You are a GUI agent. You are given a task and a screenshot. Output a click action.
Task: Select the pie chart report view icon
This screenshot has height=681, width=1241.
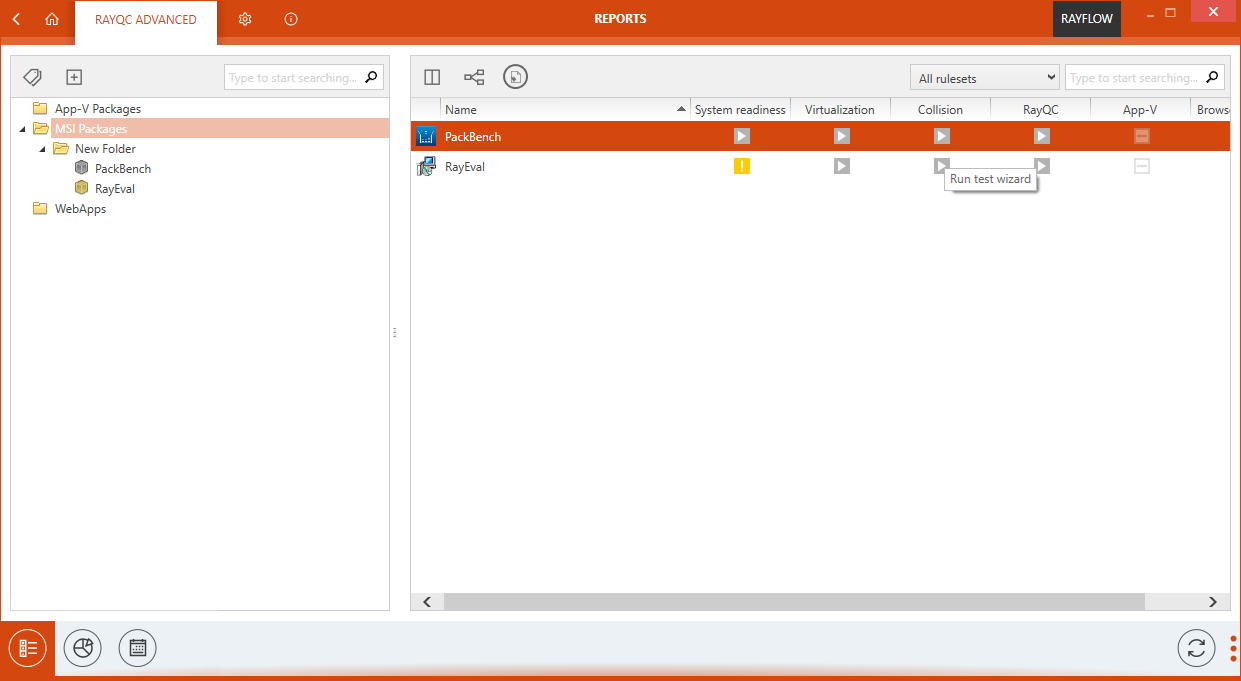pos(82,648)
